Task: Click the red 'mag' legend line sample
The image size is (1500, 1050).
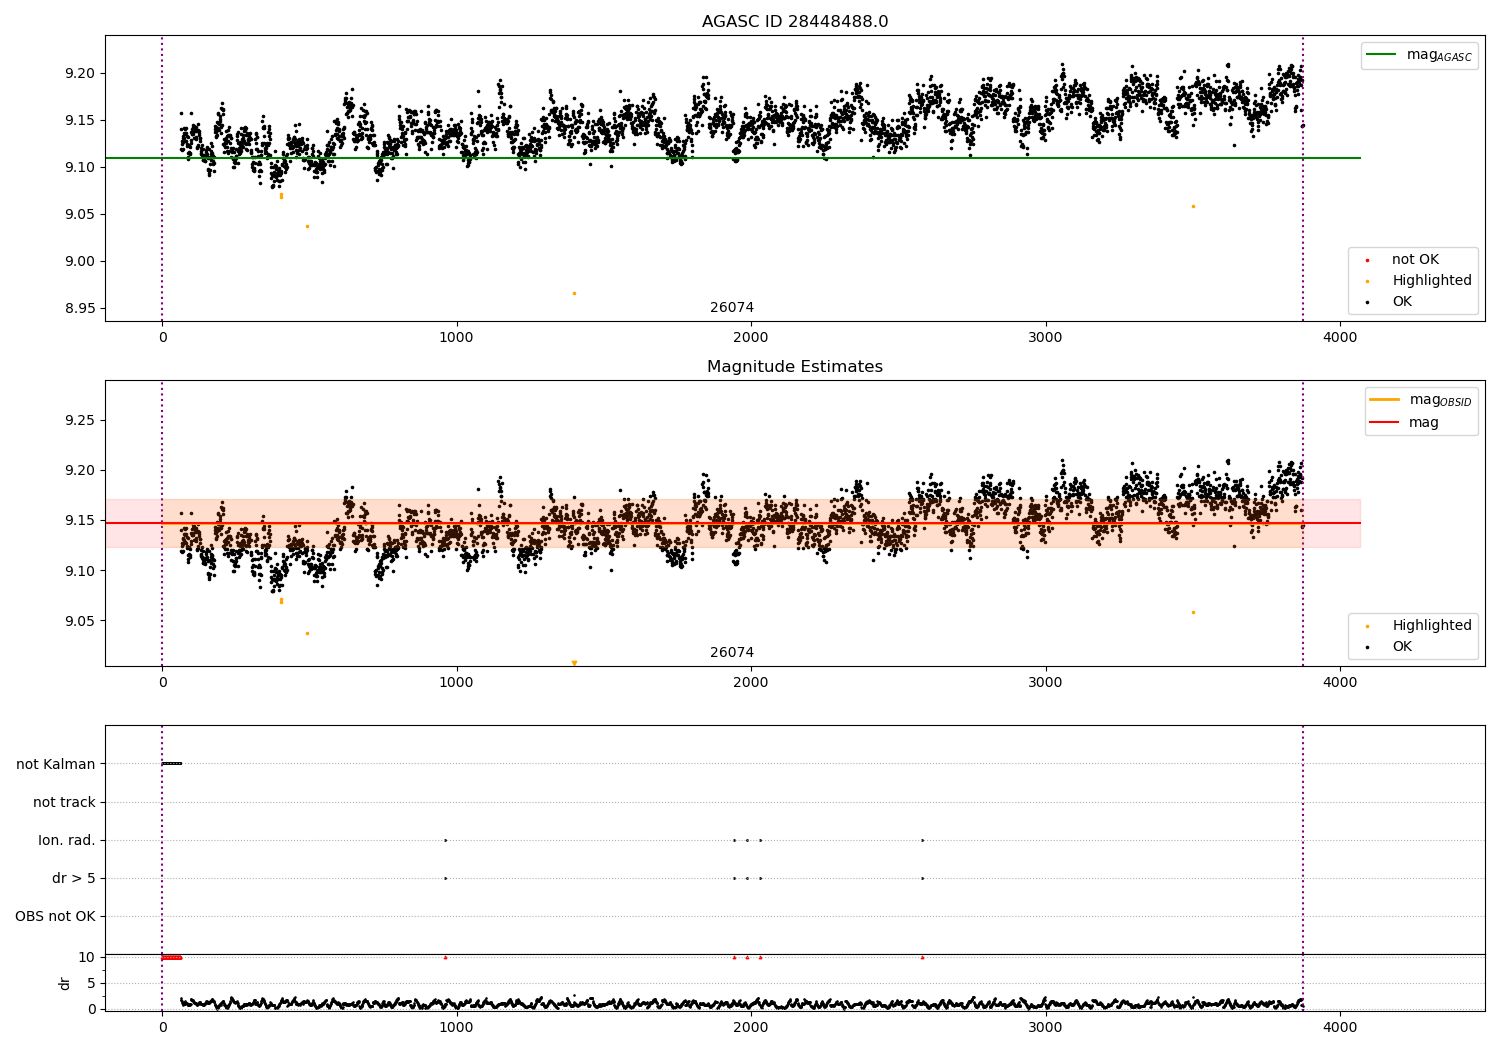Action: 1385,423
